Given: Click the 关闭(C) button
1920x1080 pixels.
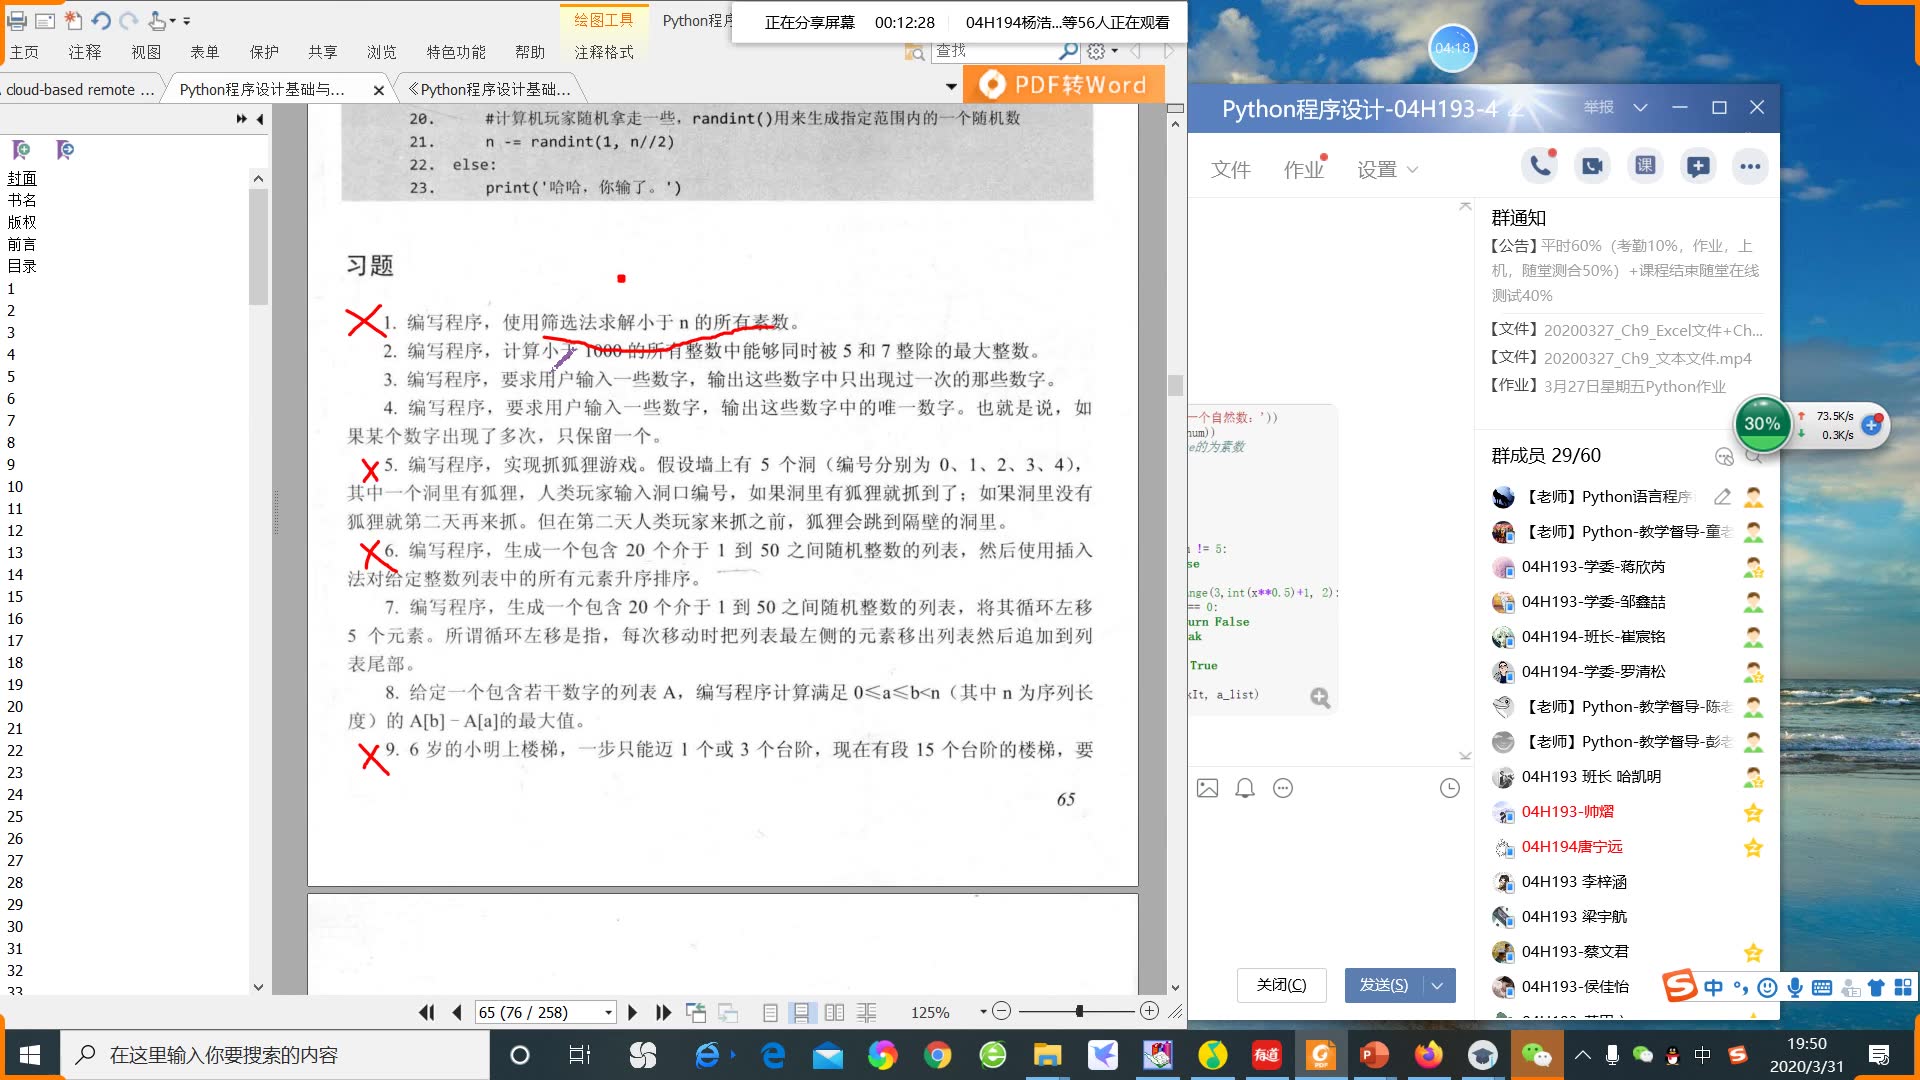Looking at the screenshot, I should pyautogui.click(x=1281, y=985).
